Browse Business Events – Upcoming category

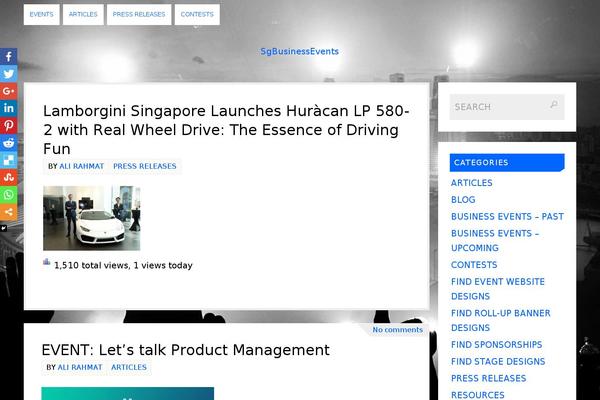pos(495,241)
